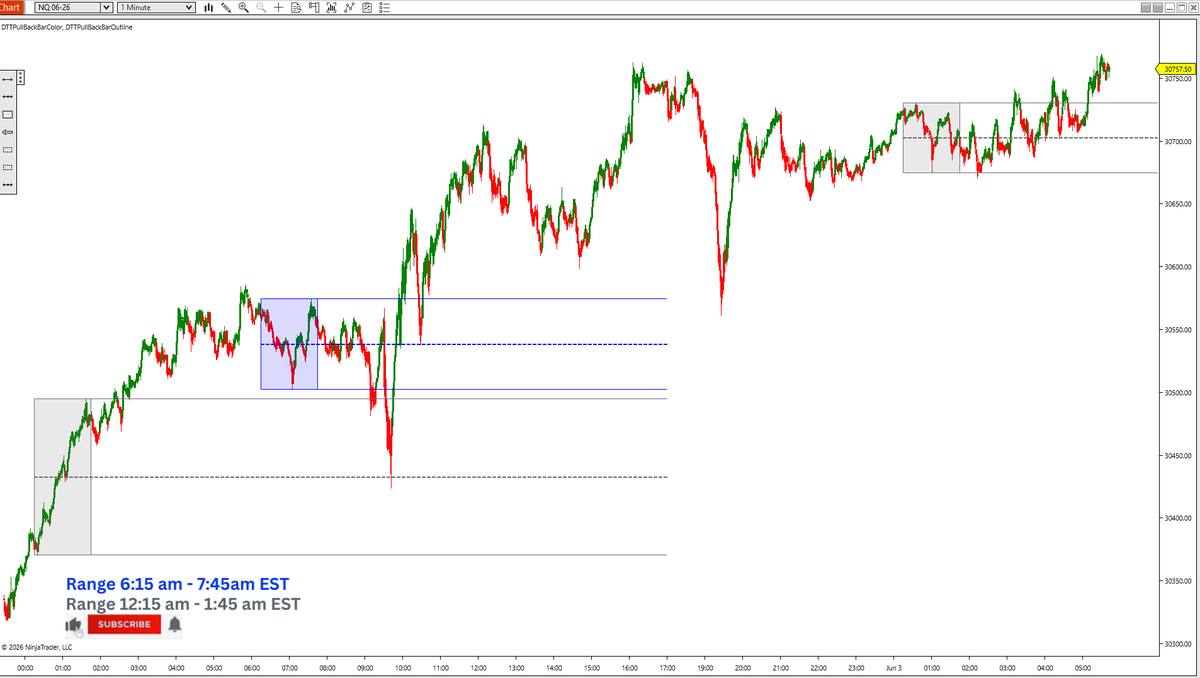Click the yellow 30757.50 price marker
Image resolution: width=1200 pixels, height=678 pixels.
1176,68
